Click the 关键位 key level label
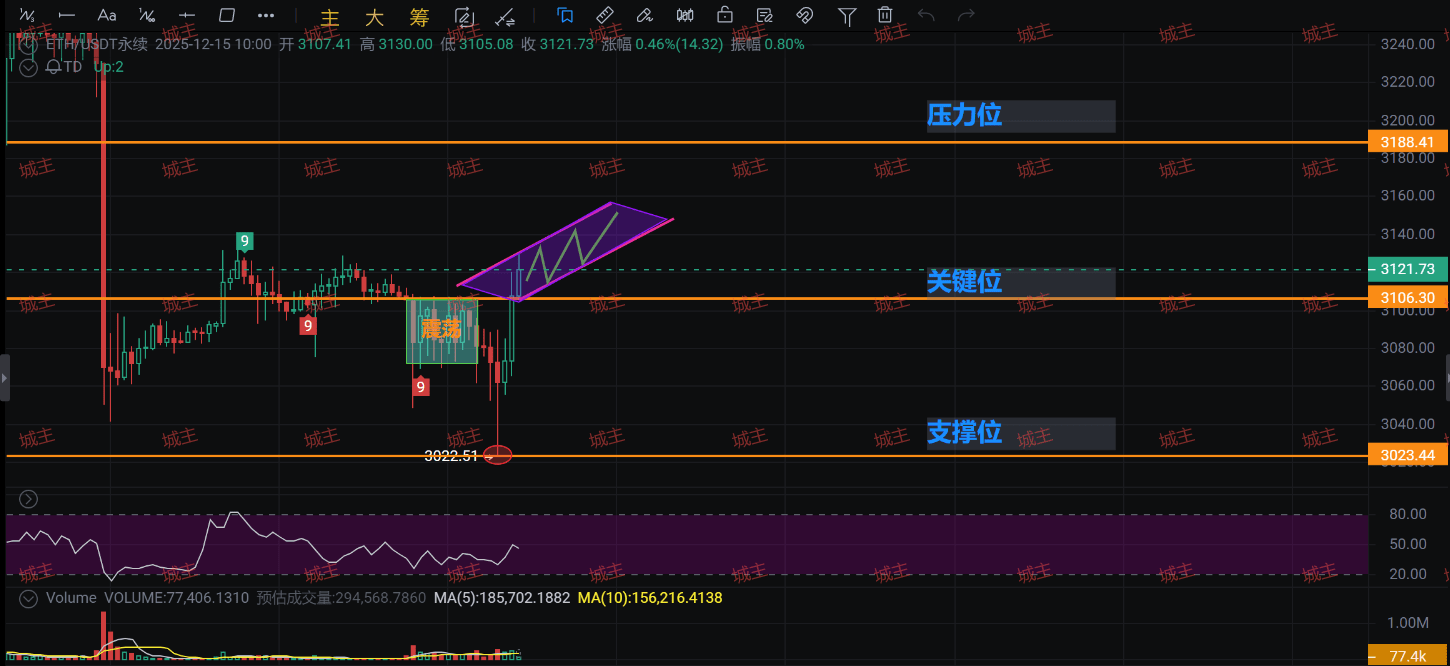The height and width of the screenshot is (666, 1450). point(964,281)
